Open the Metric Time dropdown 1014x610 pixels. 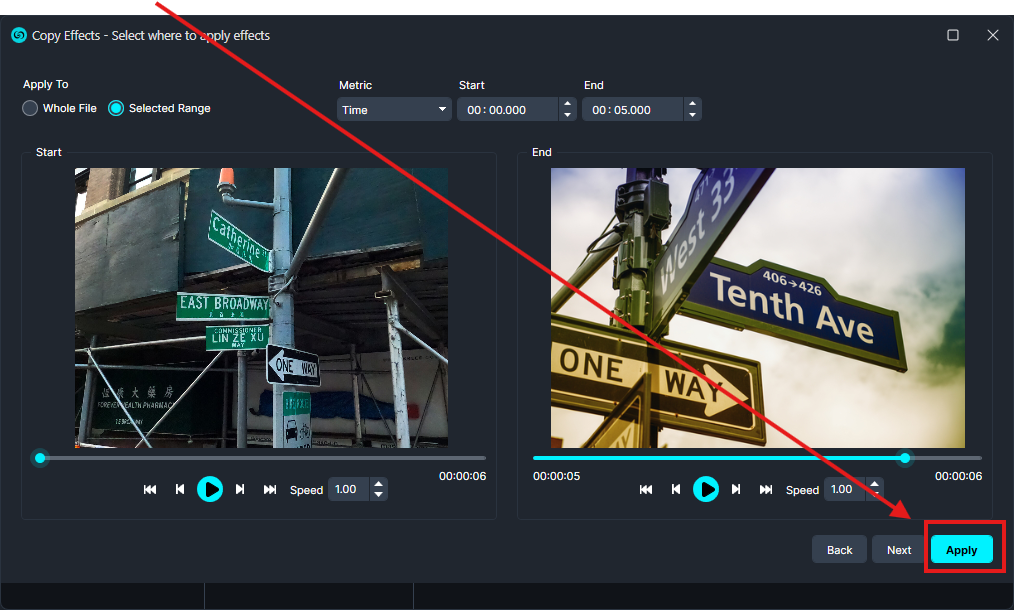click(394, 110)
